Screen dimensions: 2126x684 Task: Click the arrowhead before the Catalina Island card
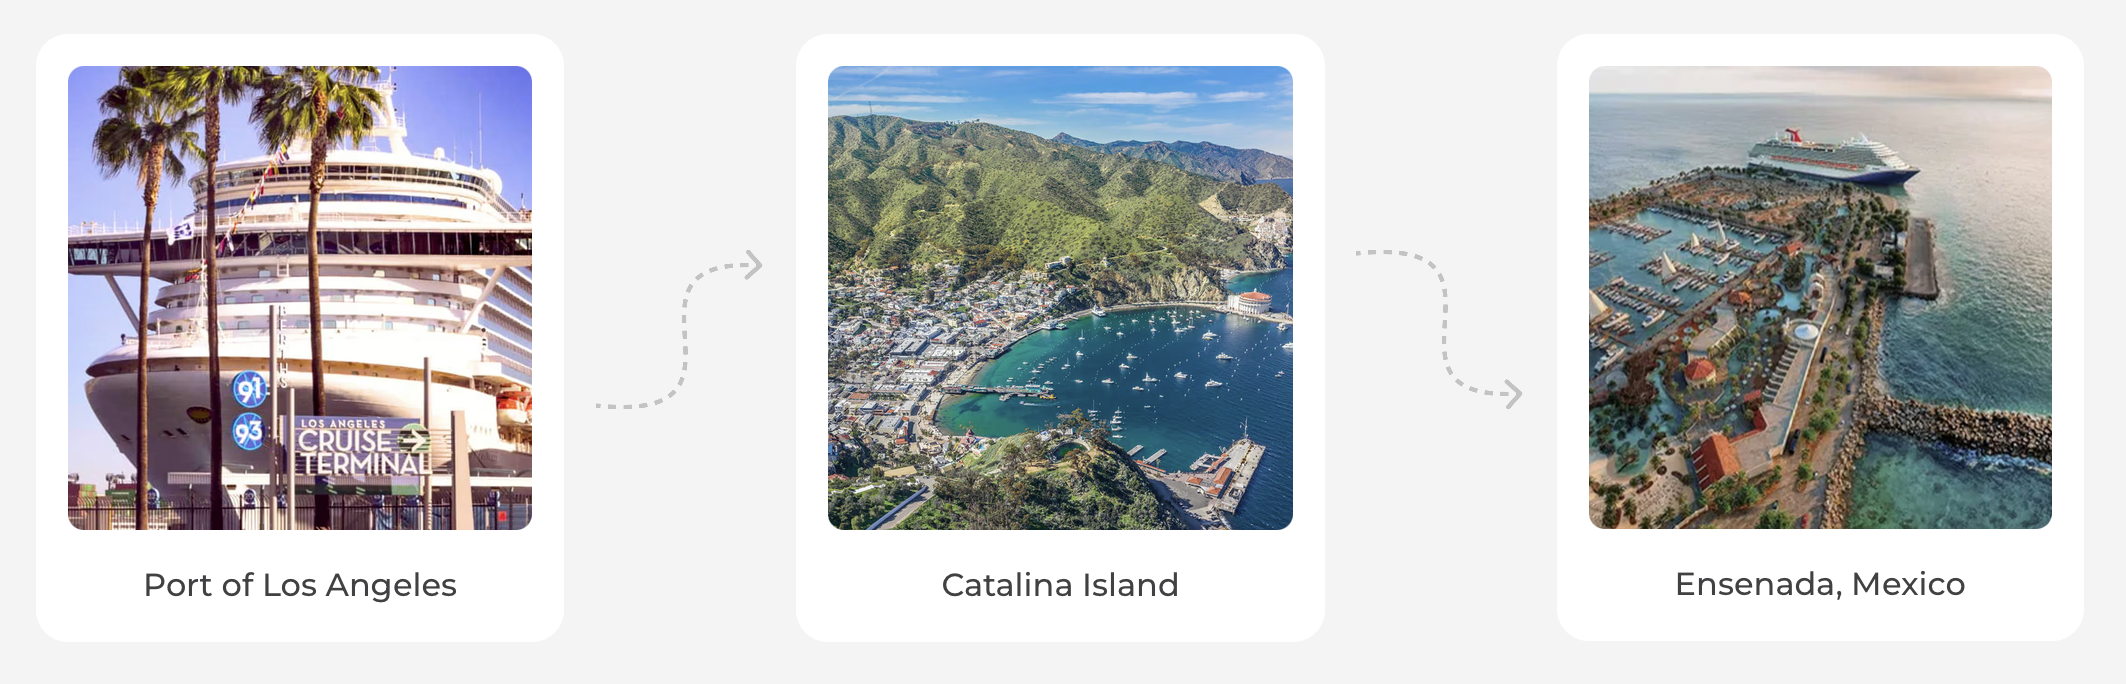tap(754, 265)
